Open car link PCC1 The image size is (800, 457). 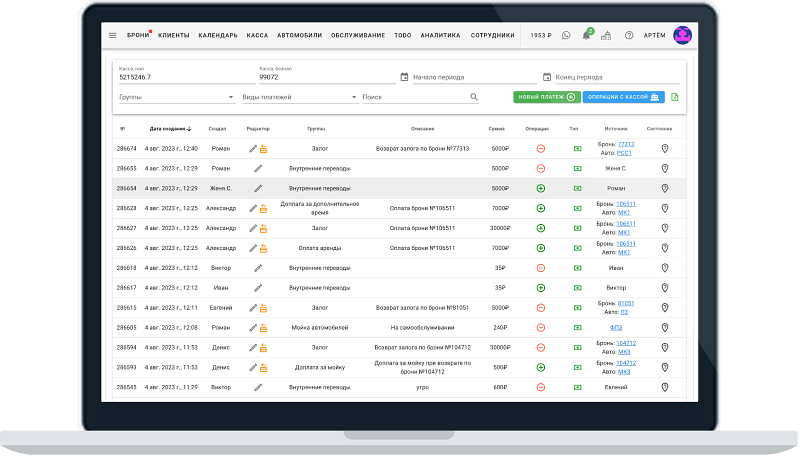click(x=624, y=153)
